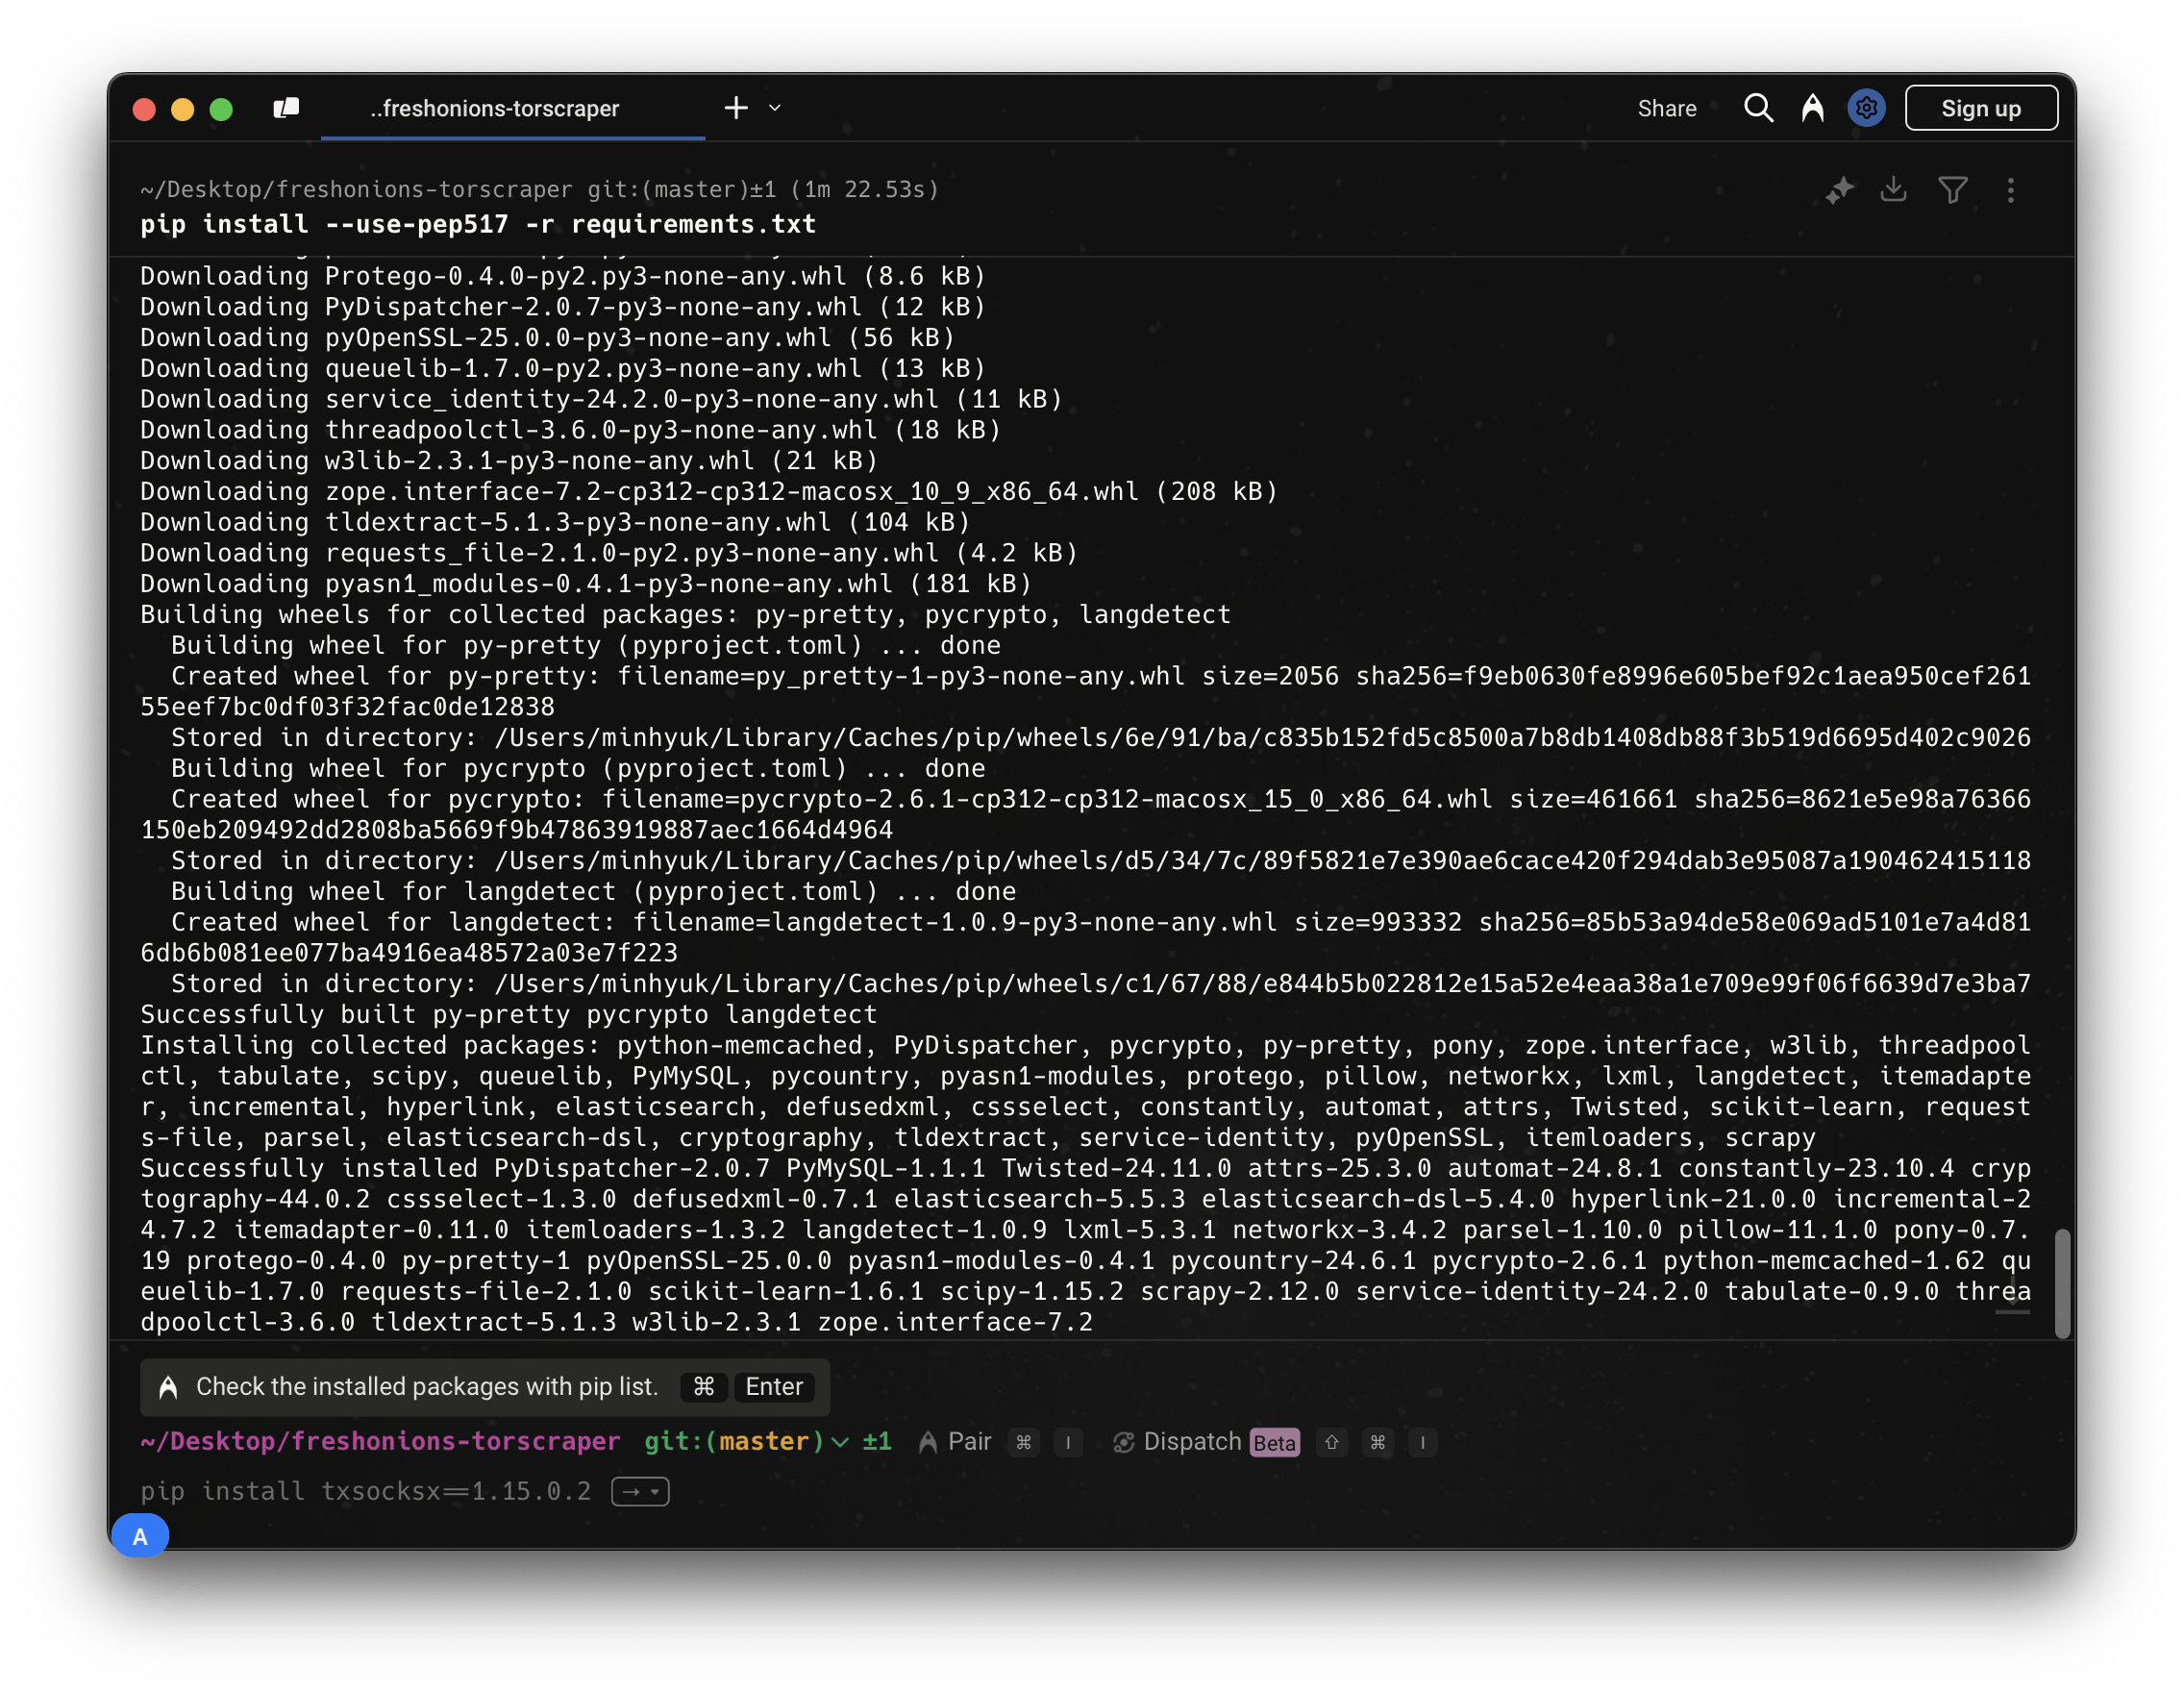Screen dimensions: 2184x1692
Task: Expand the git master branch dropdown
Action: point(840,1442)
